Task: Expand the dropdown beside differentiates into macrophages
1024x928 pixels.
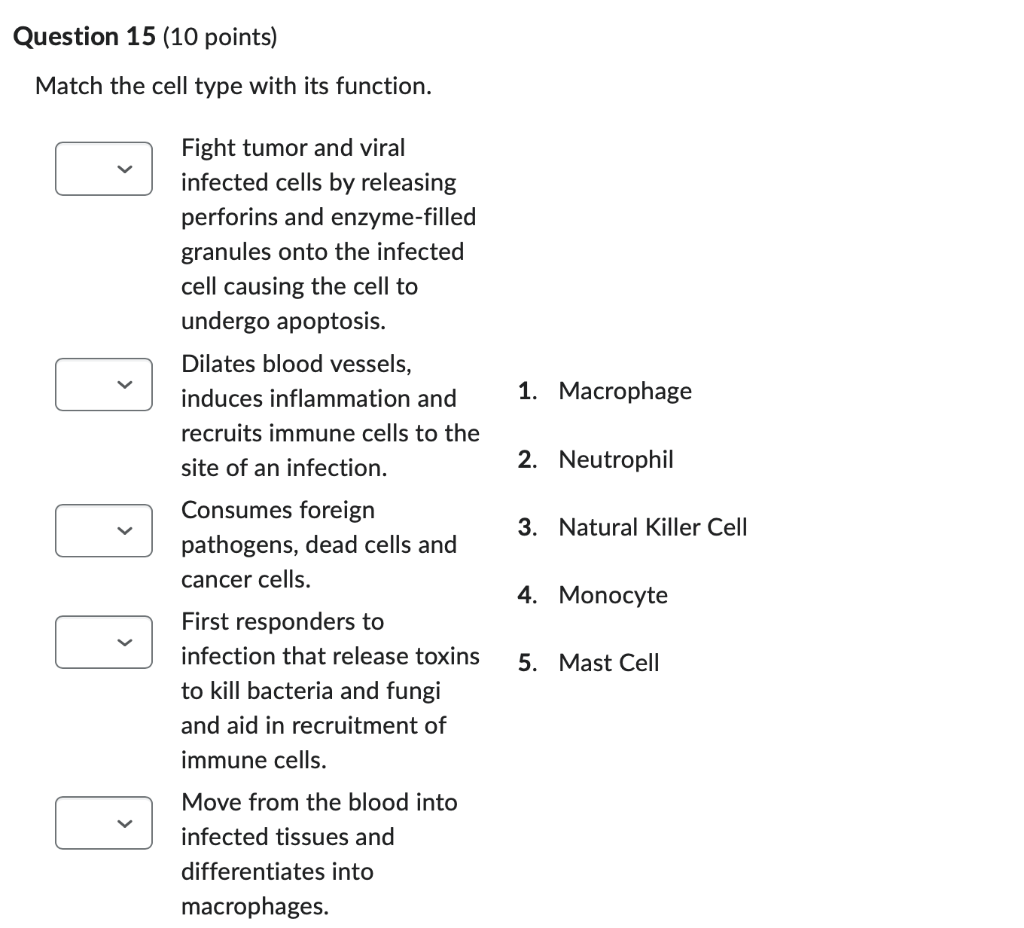Action: click(x=103, y=822)
